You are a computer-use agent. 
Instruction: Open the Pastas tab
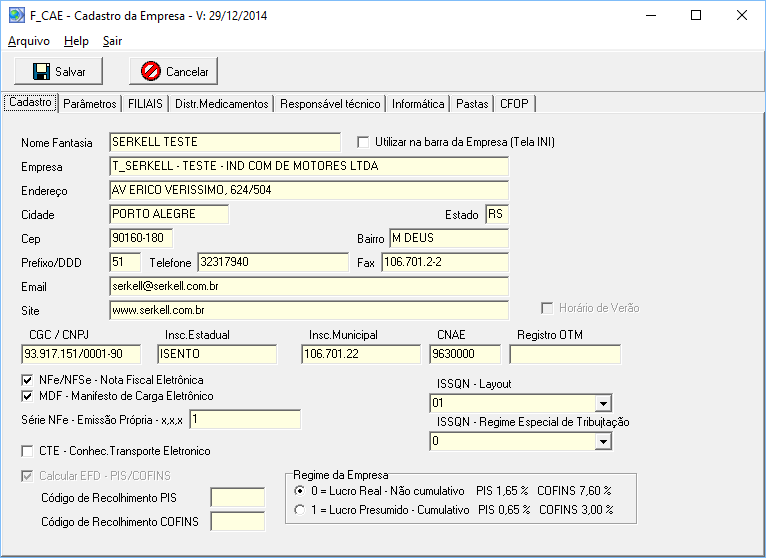pos(472,104)
